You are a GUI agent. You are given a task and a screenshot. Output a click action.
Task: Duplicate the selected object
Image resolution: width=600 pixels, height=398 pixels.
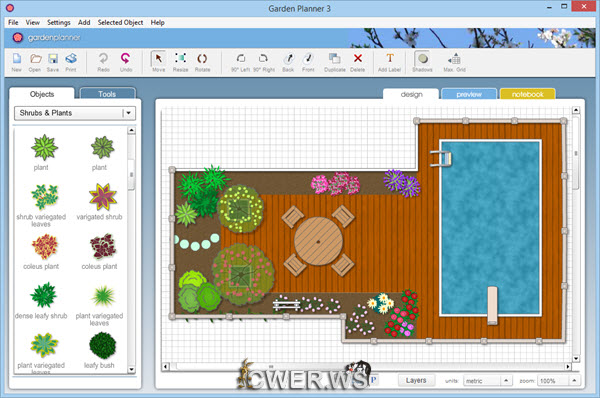point(335,62)
